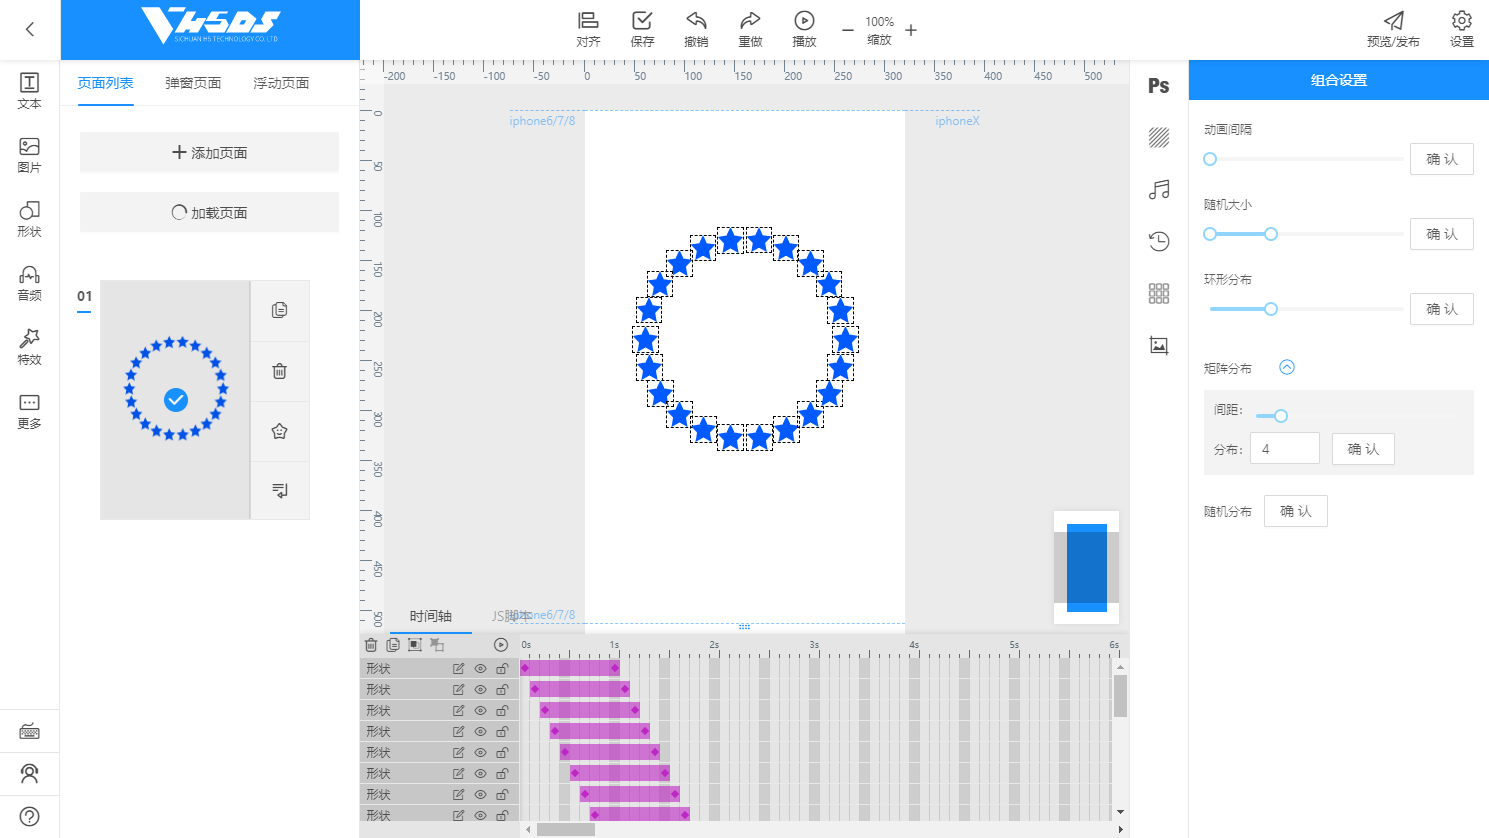The height and width of the screenshot is (838, 1489).
Task: Click page 01 bottom list-arrow icon
Action: (x=280, y=490)
